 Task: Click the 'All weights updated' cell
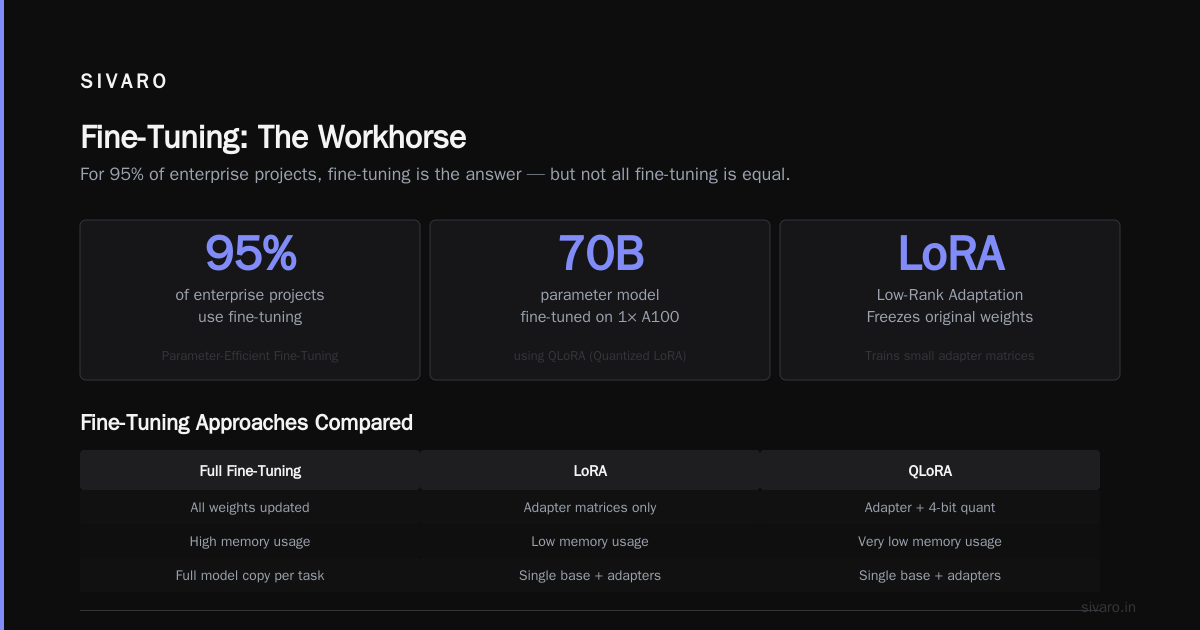[250, 507]
